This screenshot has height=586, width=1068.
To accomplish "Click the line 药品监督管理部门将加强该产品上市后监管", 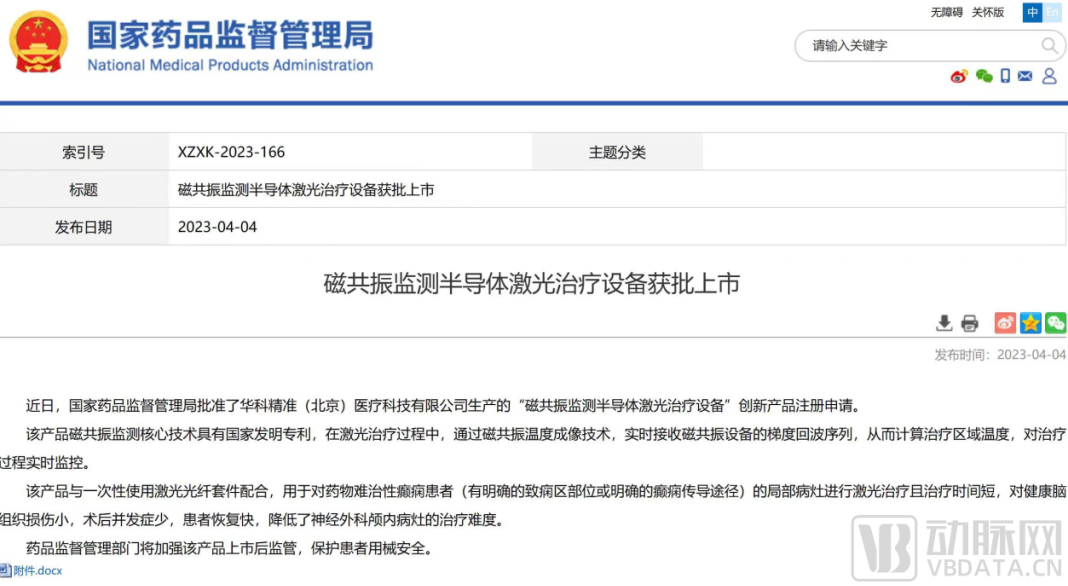I will 230,548.
